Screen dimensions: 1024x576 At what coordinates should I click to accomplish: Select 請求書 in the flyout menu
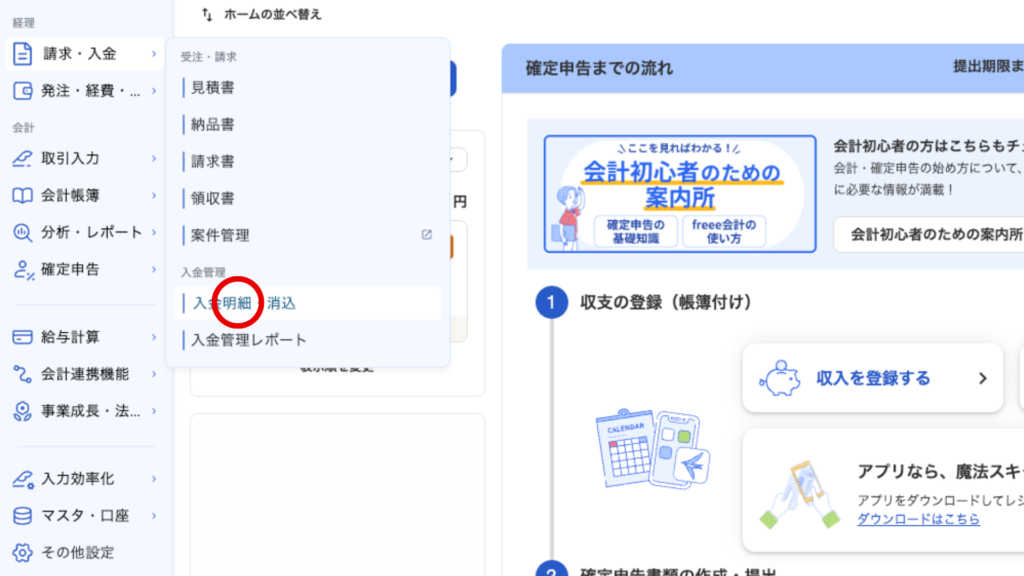coord(213,161)
